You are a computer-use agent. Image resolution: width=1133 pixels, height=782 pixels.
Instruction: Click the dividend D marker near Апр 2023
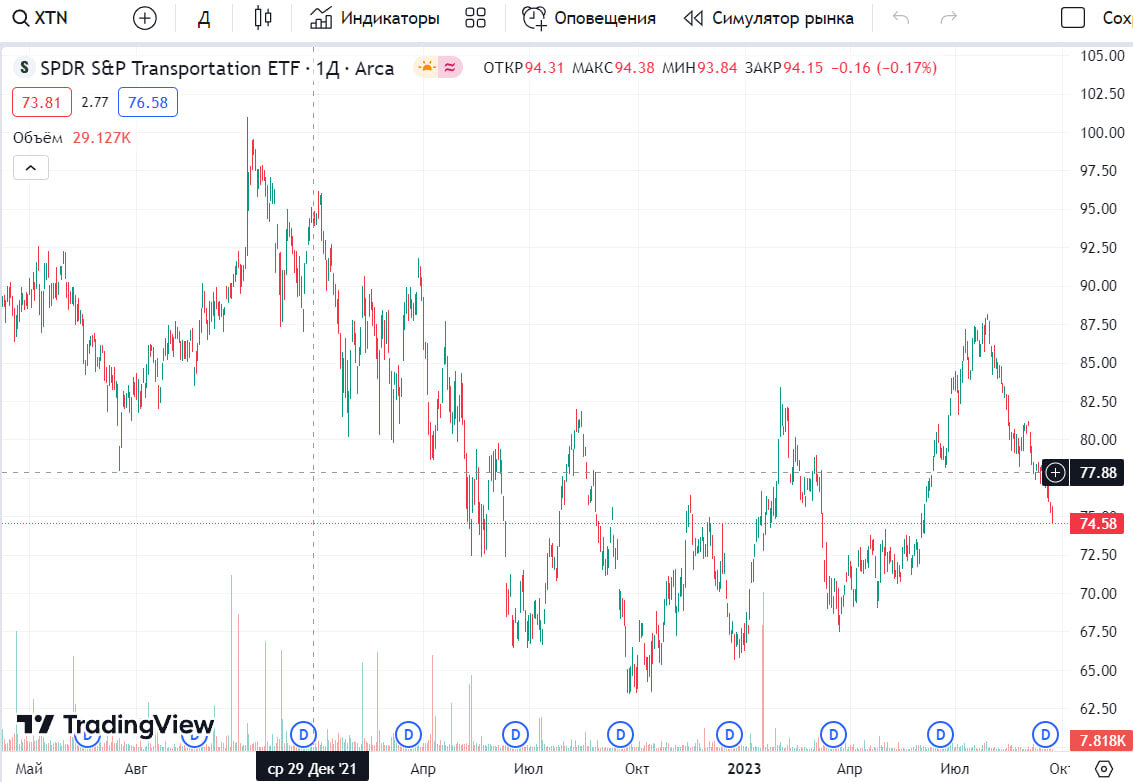(x=833, y=735)
